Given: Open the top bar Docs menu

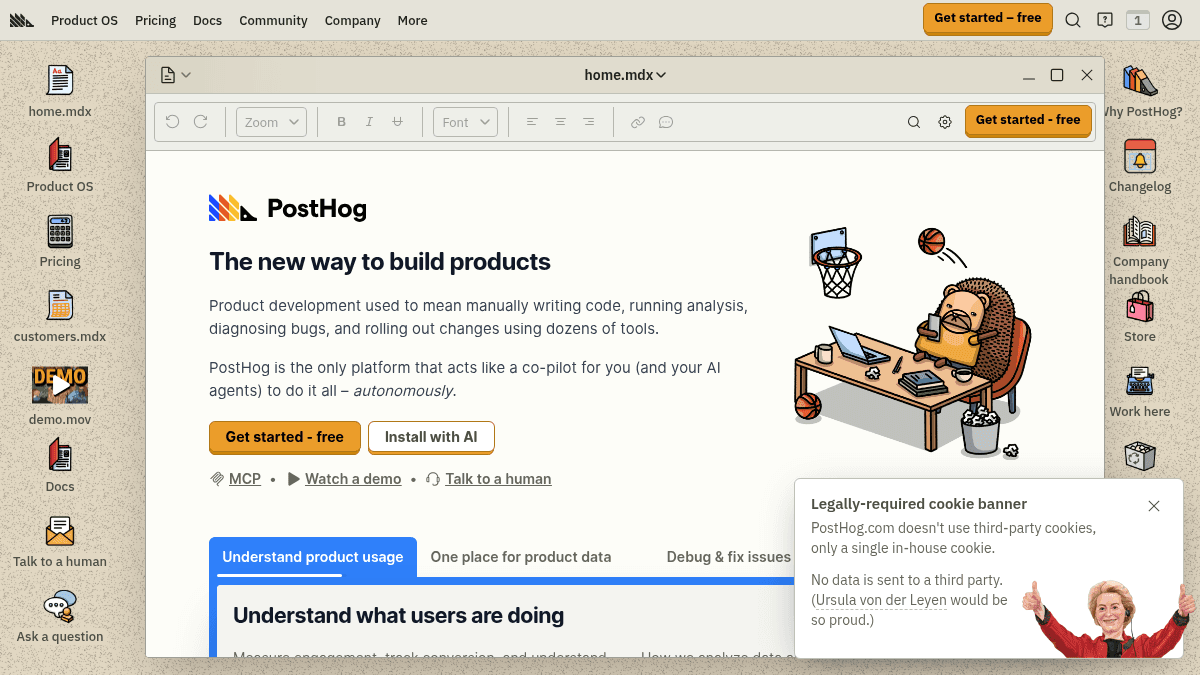Looking at the screenshot, I should pyautogui.click(x=208, y=20).
